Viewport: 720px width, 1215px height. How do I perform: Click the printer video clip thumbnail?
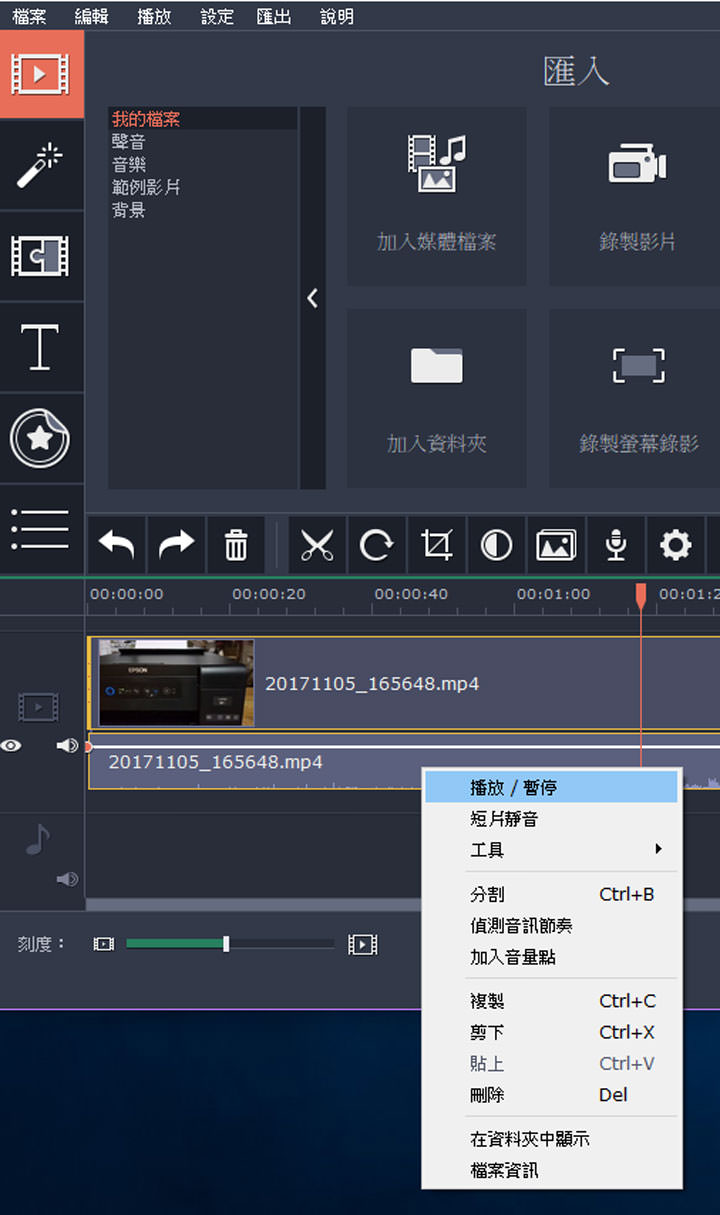click(176, 683)
